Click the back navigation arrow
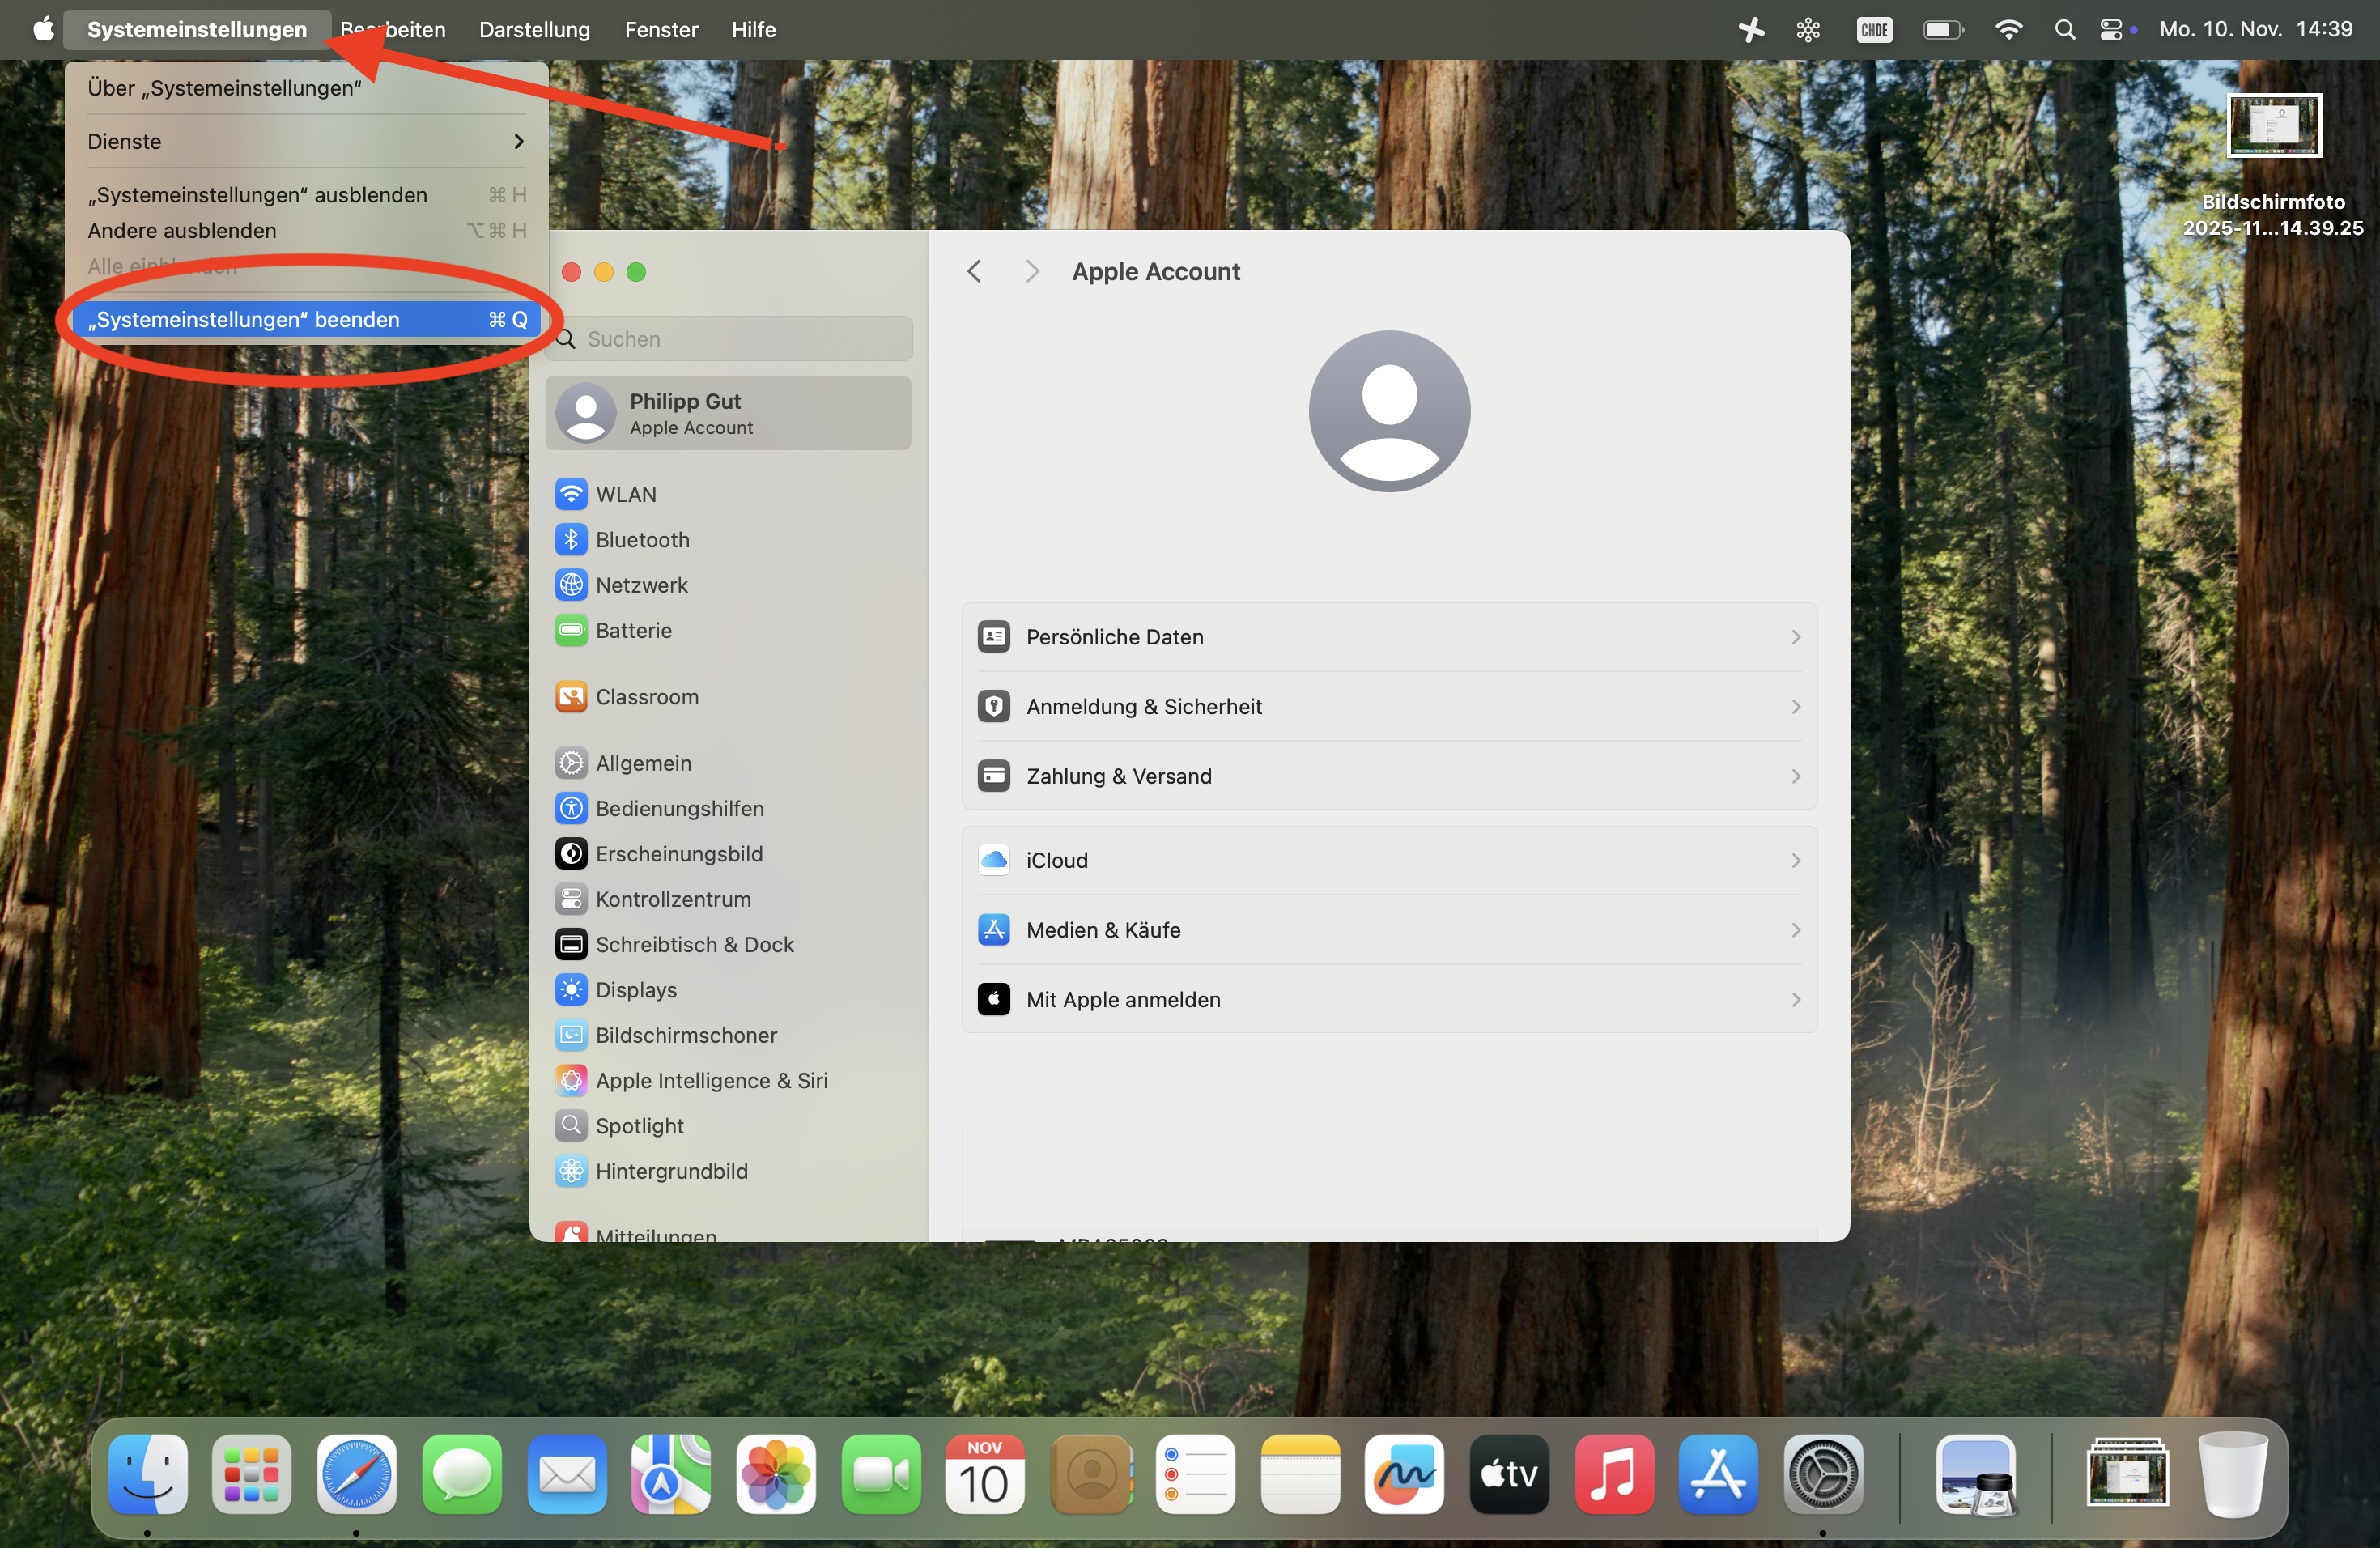 tap(974, 272)
